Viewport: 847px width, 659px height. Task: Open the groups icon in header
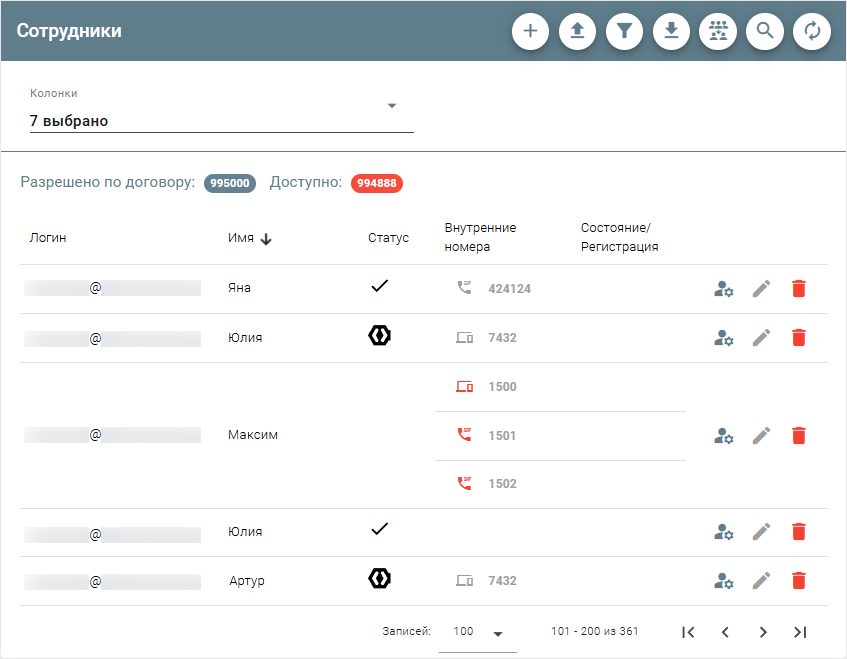click(x=718, y=31)
